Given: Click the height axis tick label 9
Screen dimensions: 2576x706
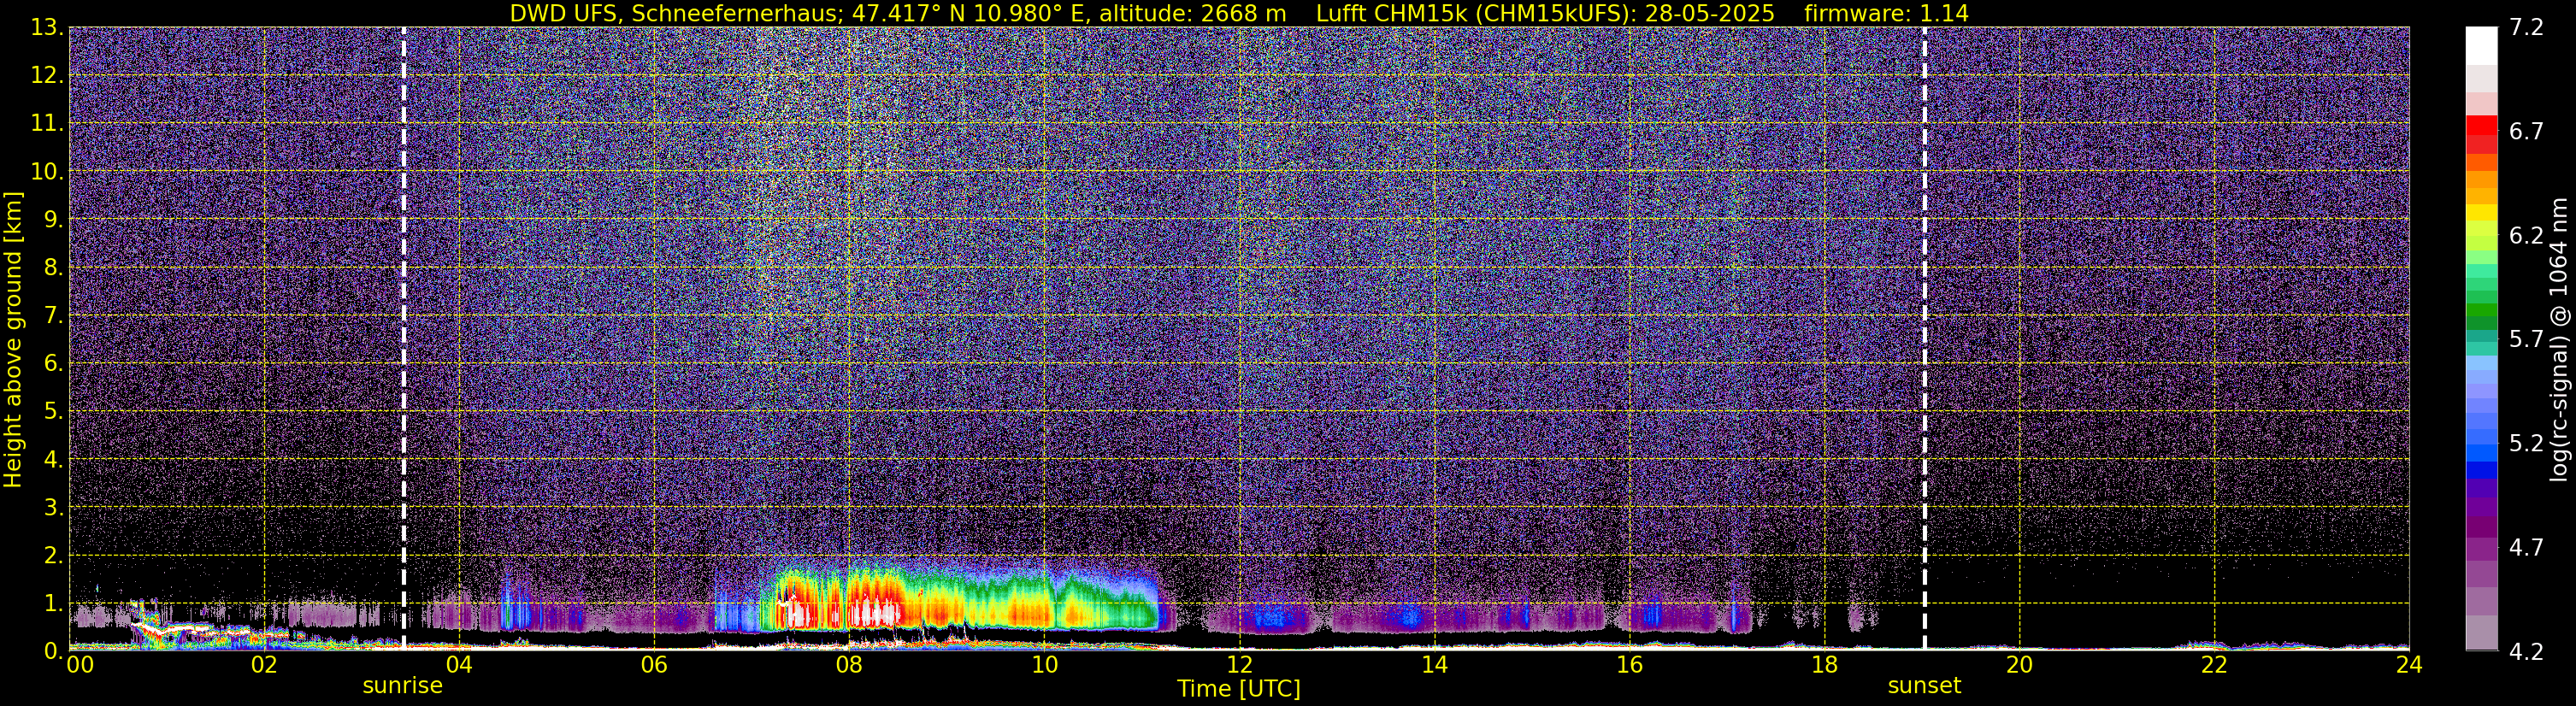Looking at the screenshot, I should 54,220.
